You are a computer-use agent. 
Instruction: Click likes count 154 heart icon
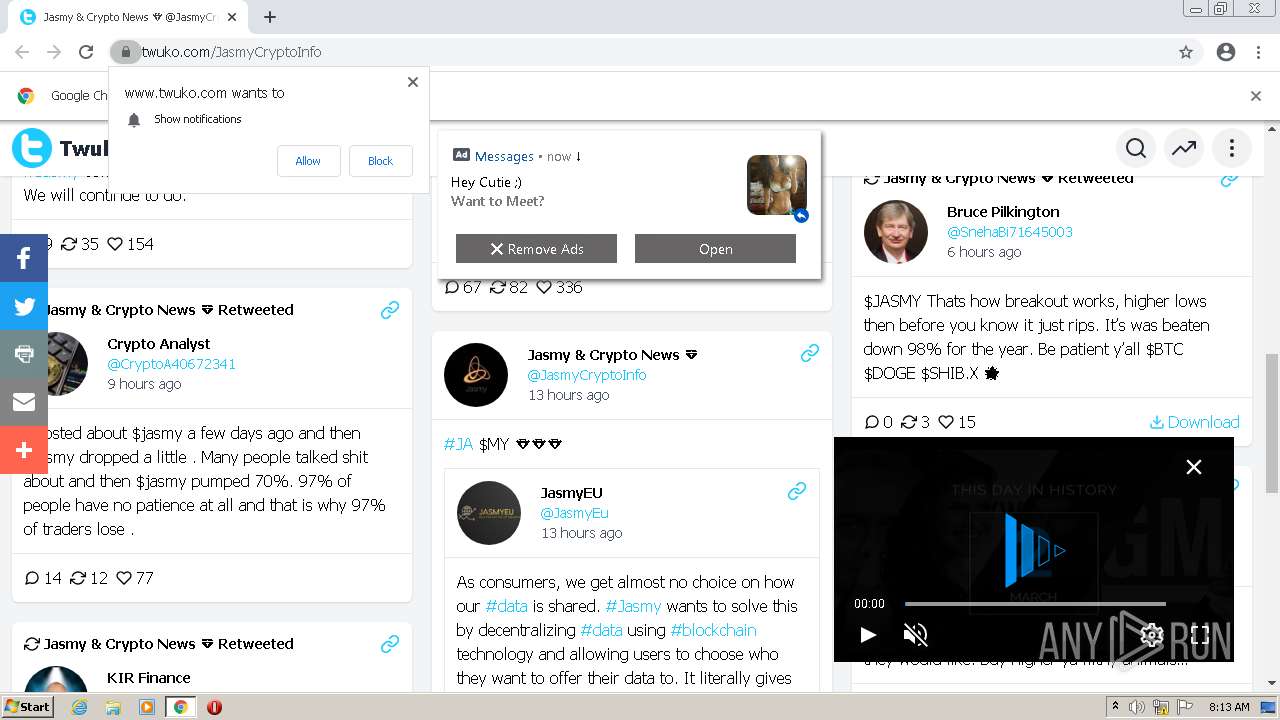click(114, 244)
